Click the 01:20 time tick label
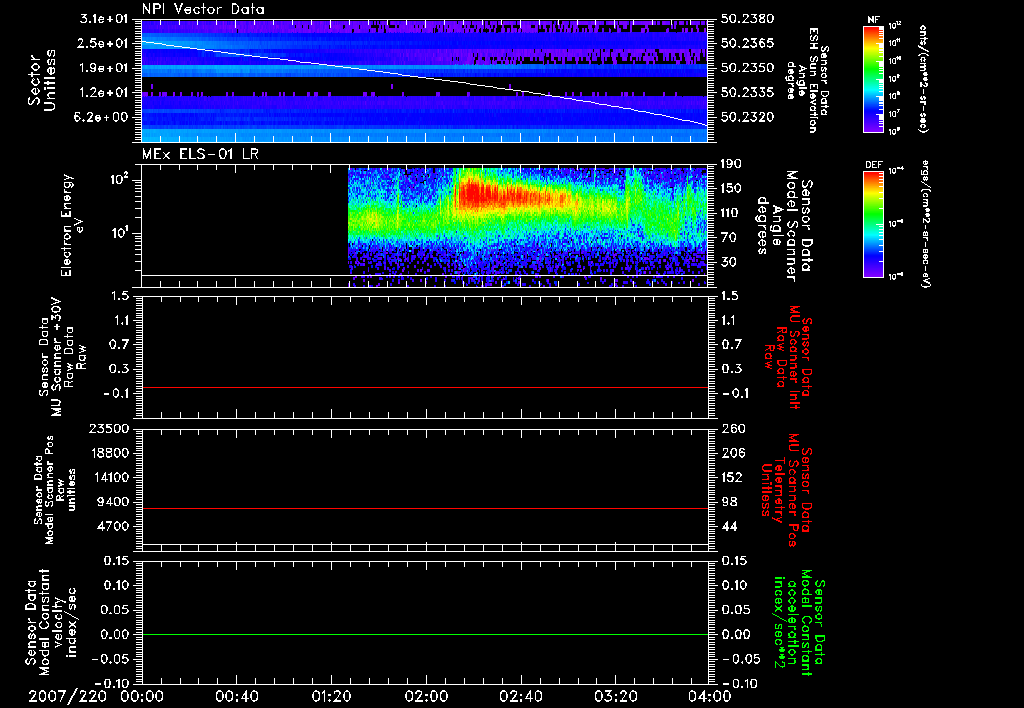1024x708 pixels. pos(331,696)
